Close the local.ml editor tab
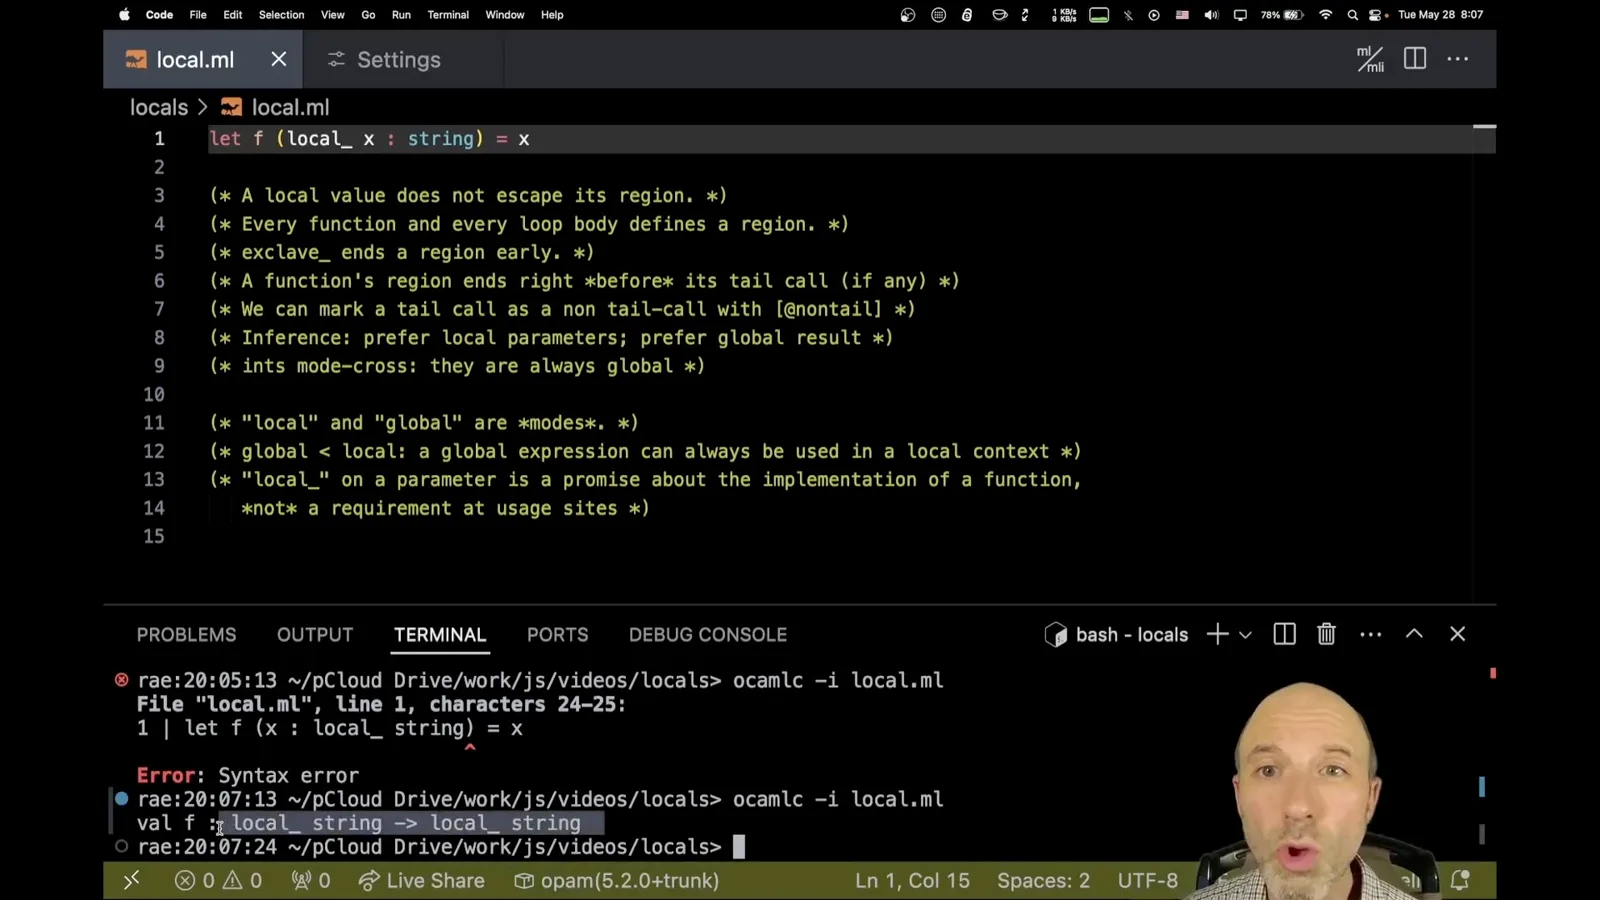The image size is (1600, 900). tap(279, 59)
